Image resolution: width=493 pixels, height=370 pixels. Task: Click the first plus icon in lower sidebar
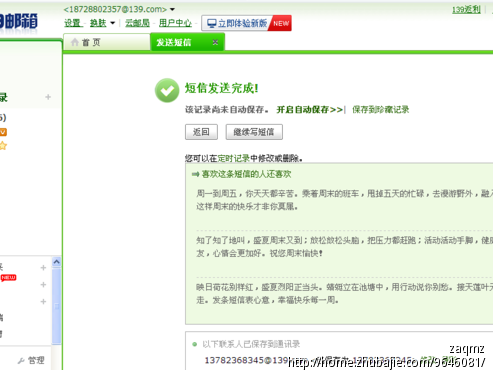tap(43, 268)
